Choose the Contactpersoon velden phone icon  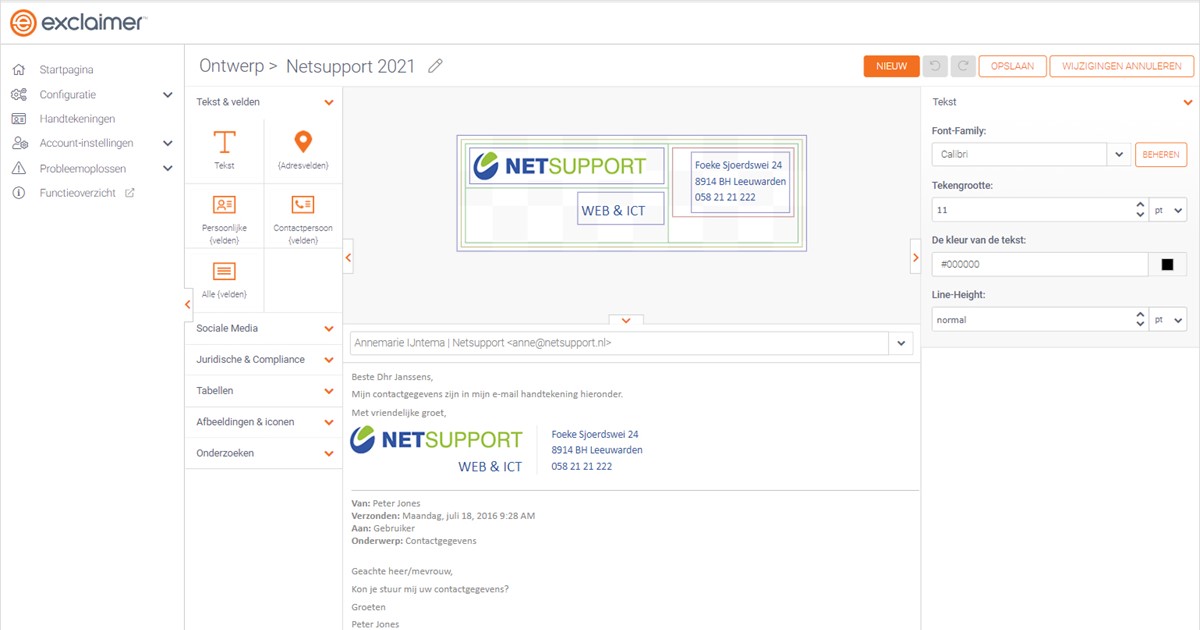pyautogui.click(x=302, y=205)
